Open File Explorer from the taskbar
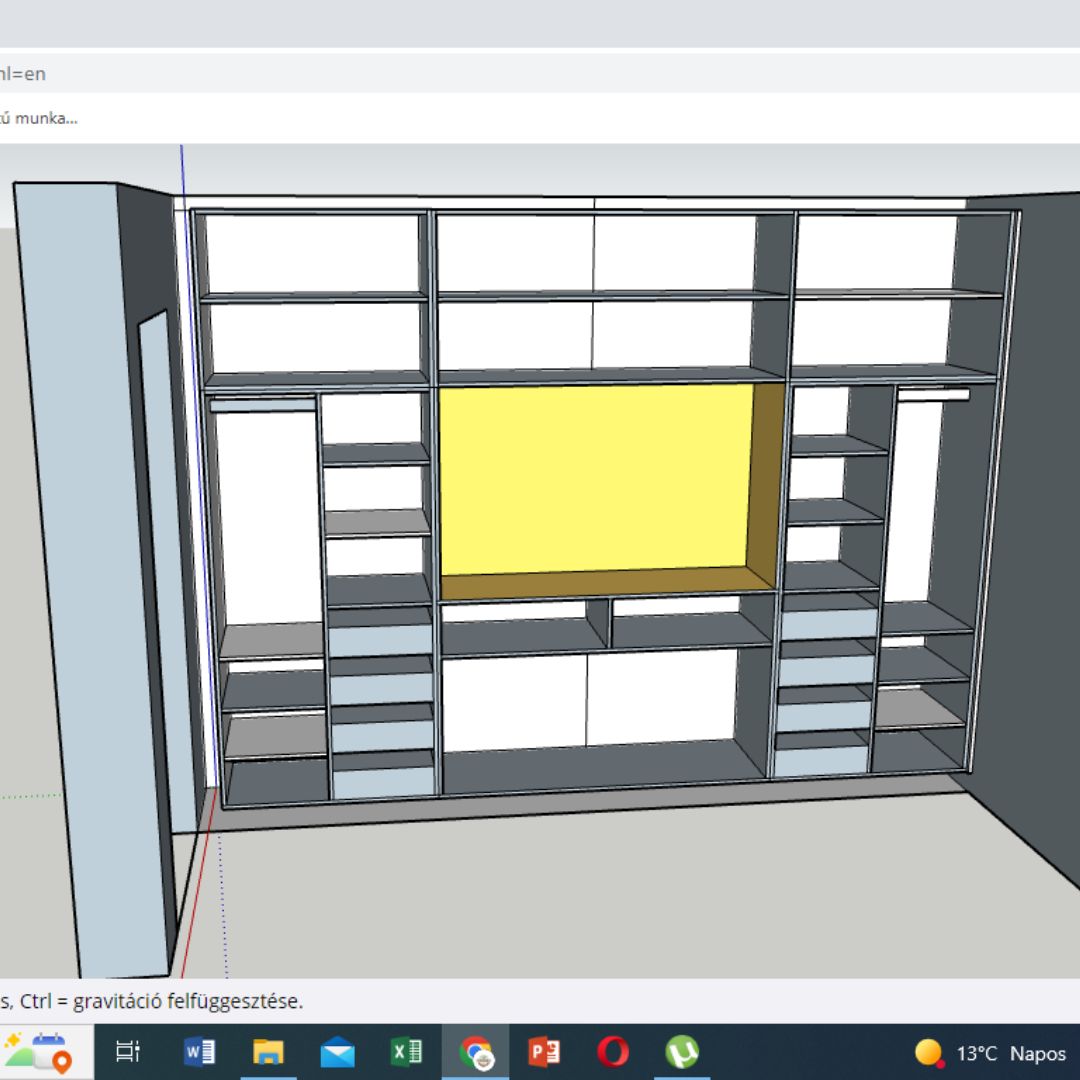Screen dimensions: 1080x1080 (268, 1052)
